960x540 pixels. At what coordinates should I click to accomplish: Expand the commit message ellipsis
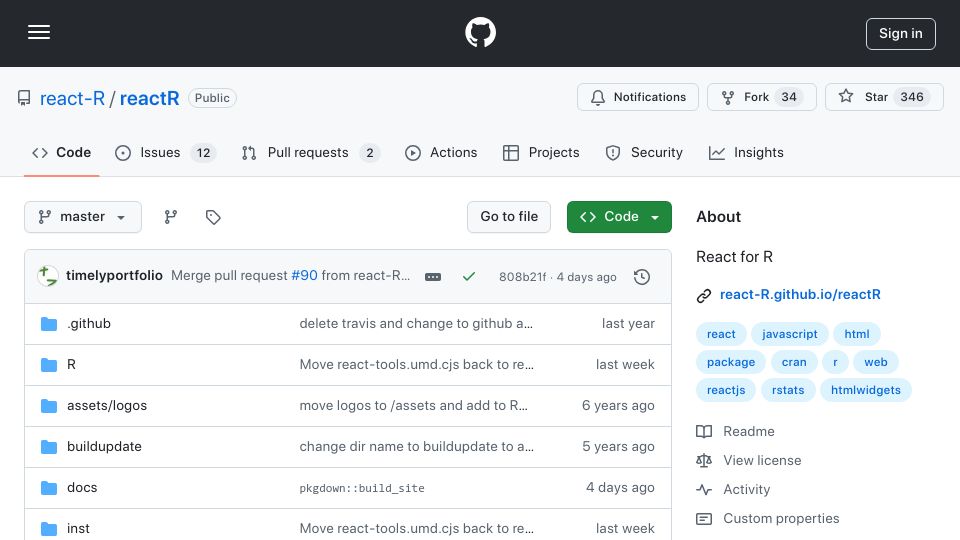click(433, 277)
